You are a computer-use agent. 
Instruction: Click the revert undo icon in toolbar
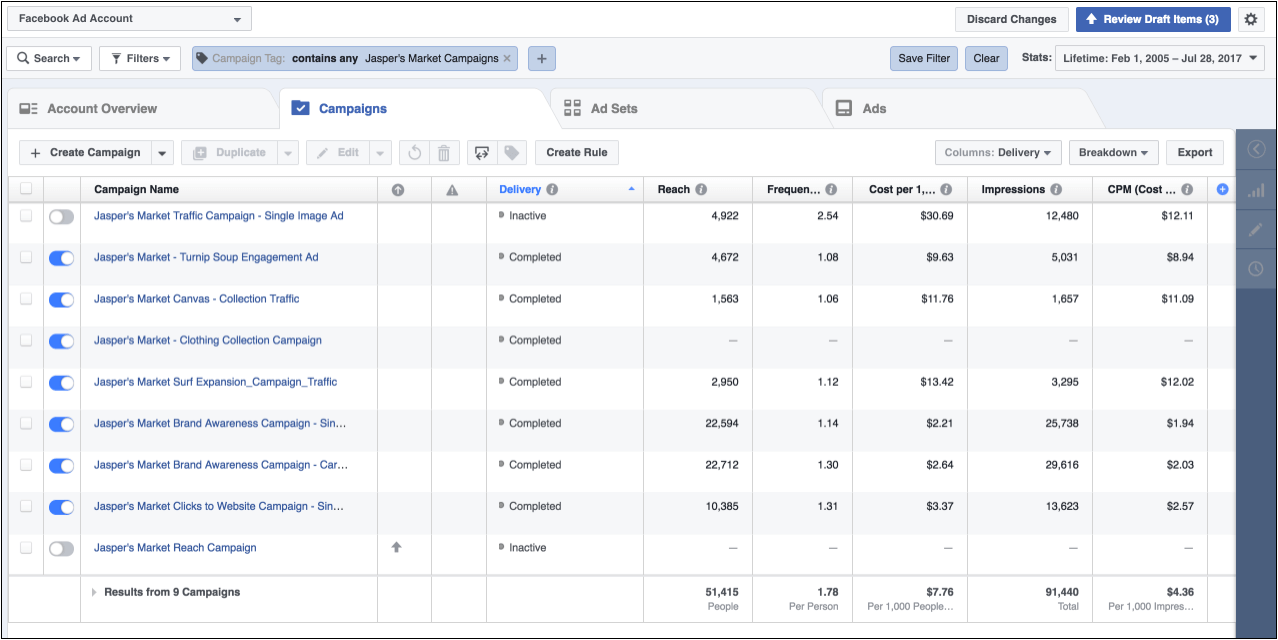[414, 153]
